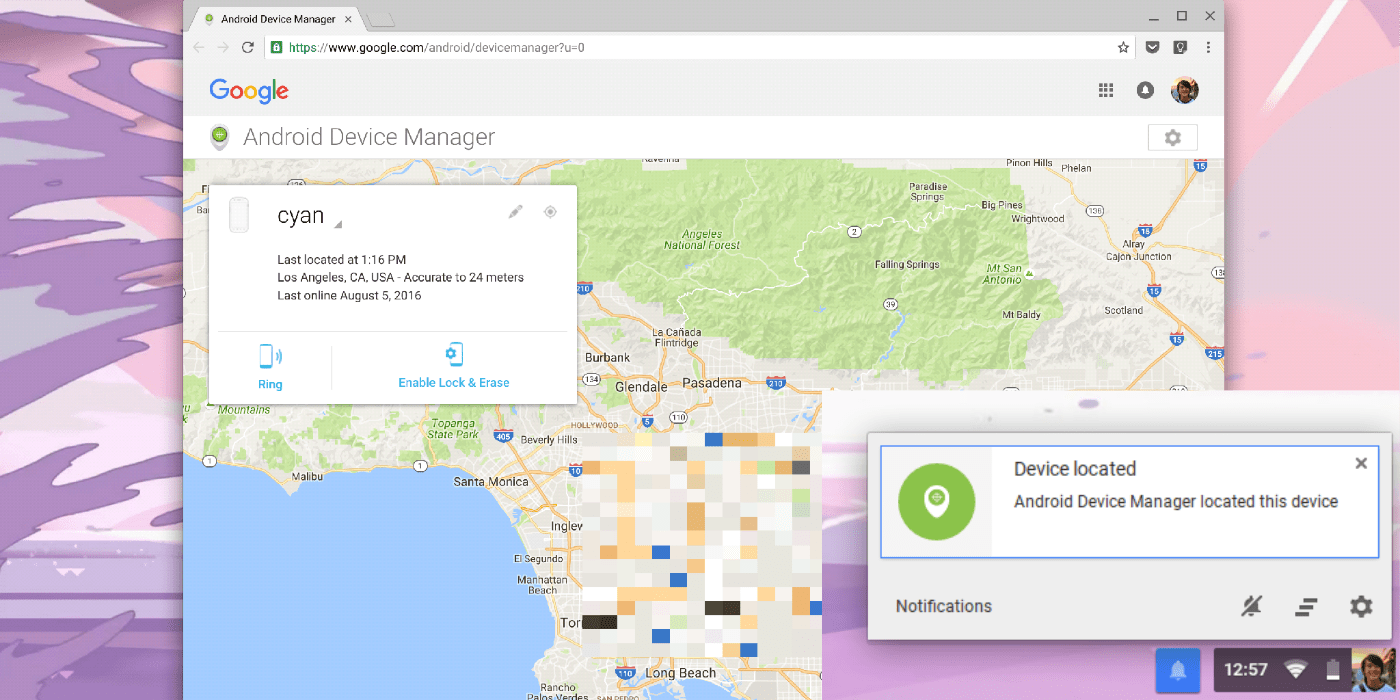Open a new tab next to Android Device Manager
The image size is (1400, 700).
pyautogui.click(x=380, y=19)
